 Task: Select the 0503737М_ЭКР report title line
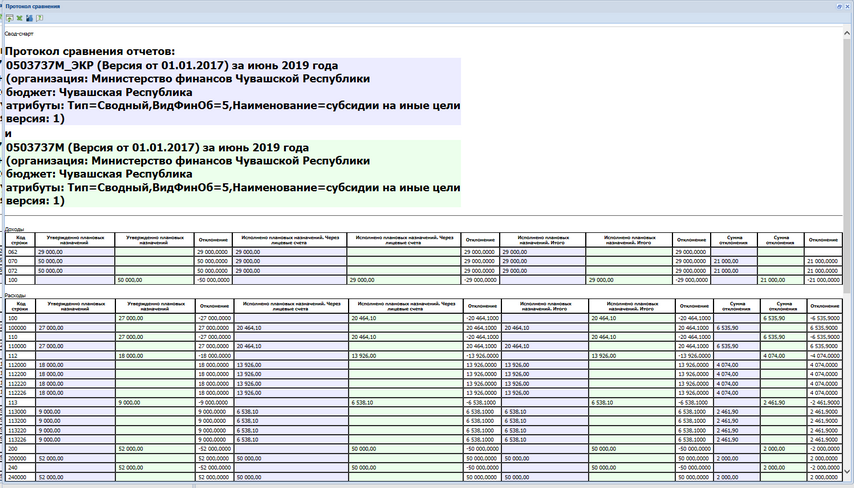[172, 65]
